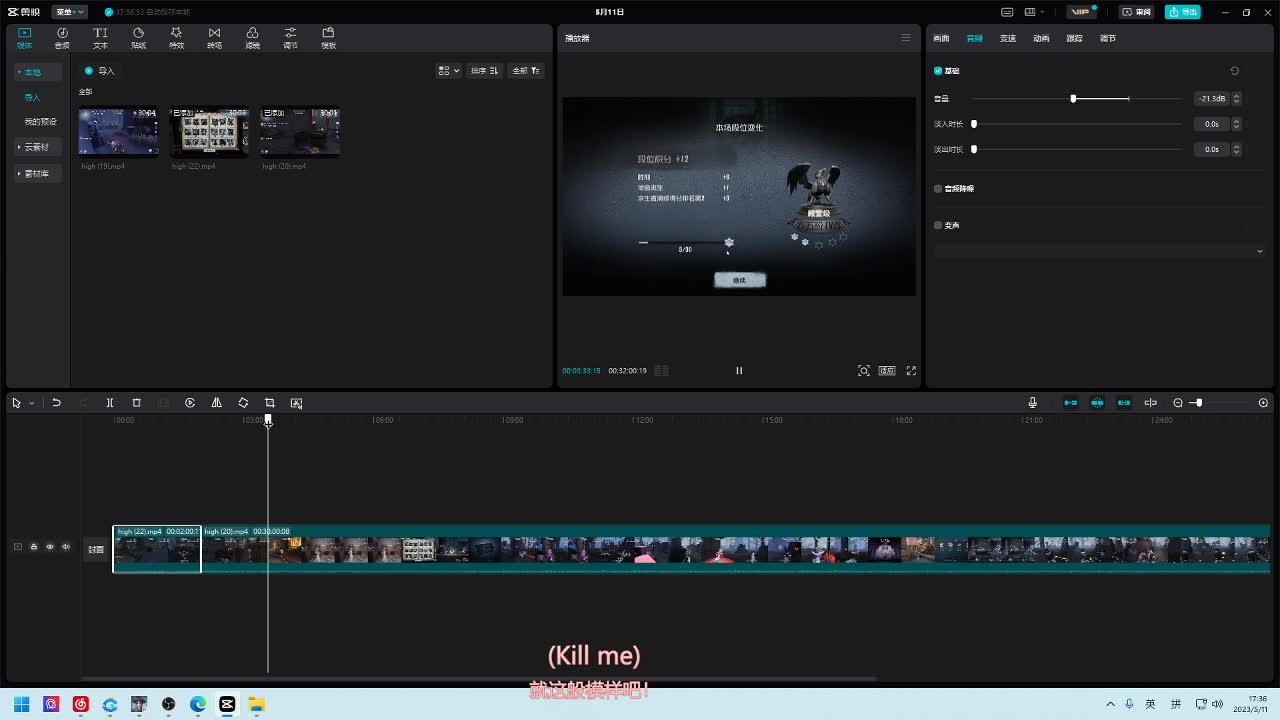Click the reverse playback icon in timeline toolbar
Viewport: 1280px width, 720px height.
pos(190,403)
